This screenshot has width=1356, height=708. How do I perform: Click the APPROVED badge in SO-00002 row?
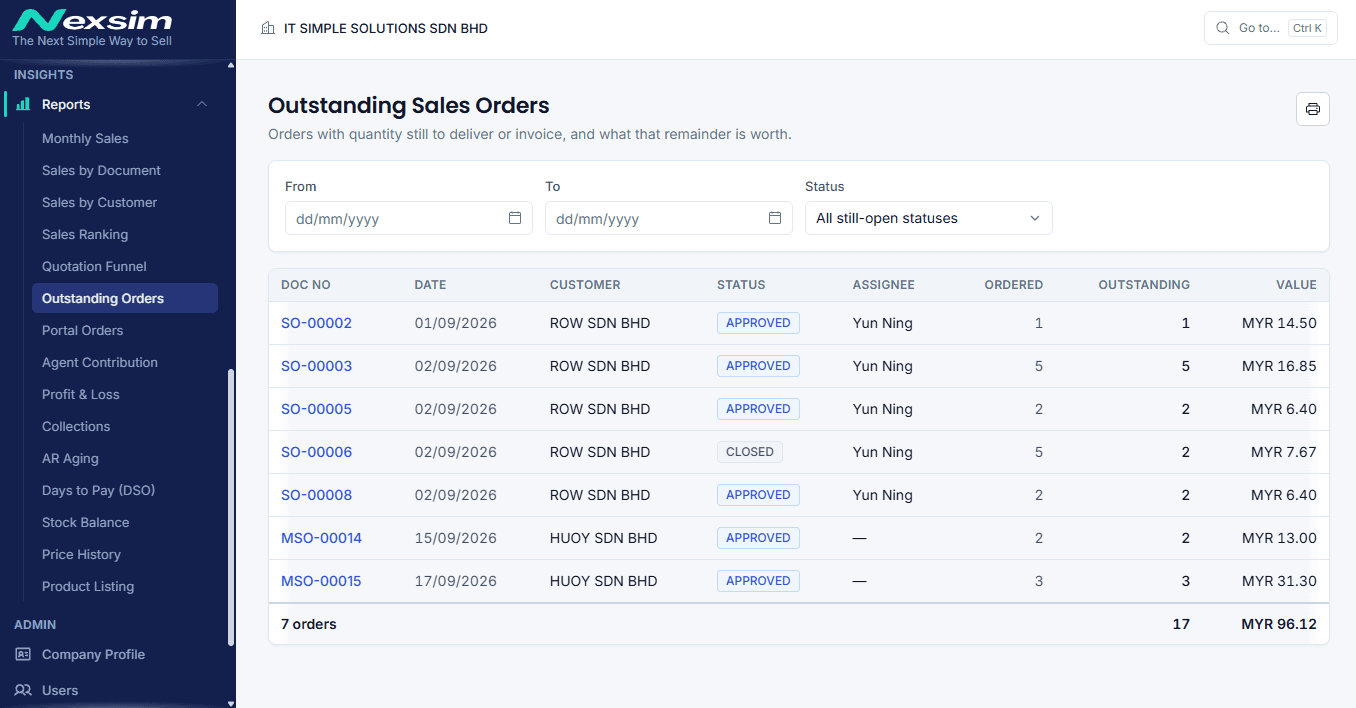[x=758, y=323]
